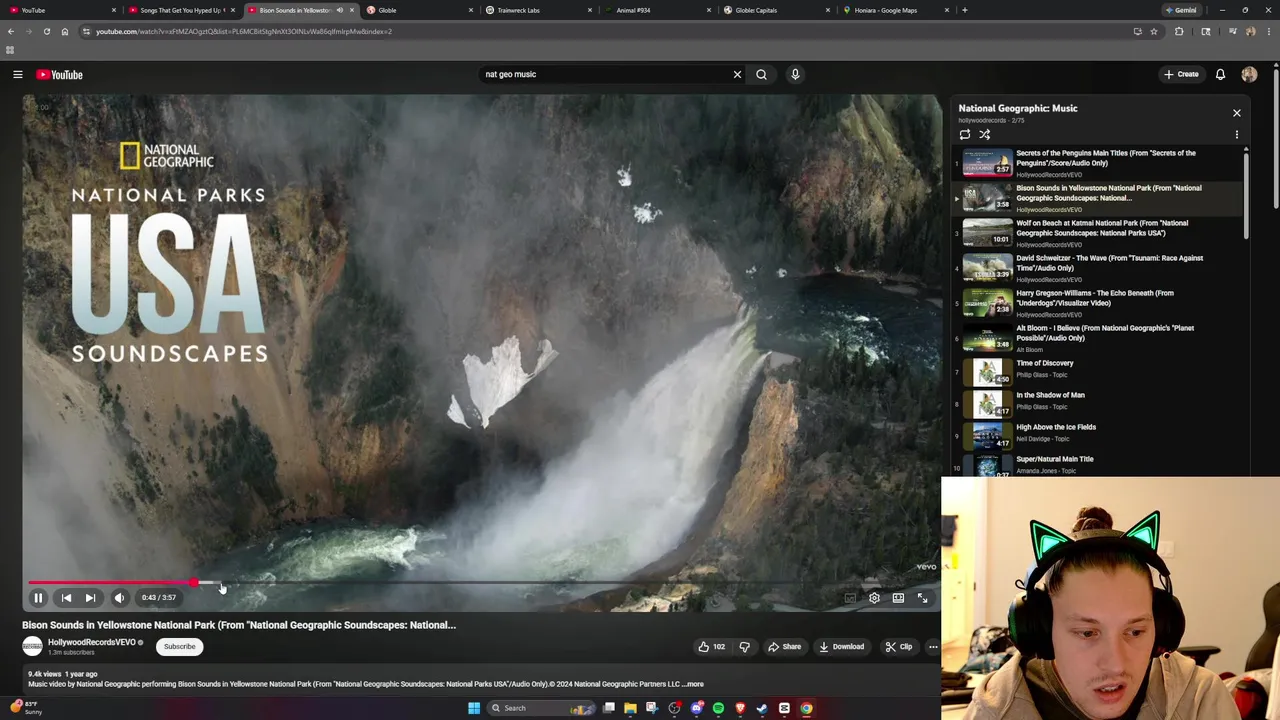Open Steam from the taskbar
The image size is (1280, 720).
[x=762, y=708]
